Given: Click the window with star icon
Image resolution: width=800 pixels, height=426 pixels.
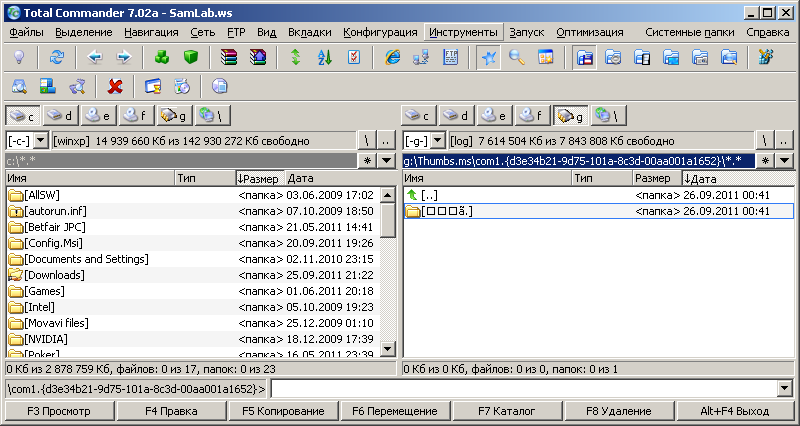Looking at the screenshot, I should [x=546, y=57].
